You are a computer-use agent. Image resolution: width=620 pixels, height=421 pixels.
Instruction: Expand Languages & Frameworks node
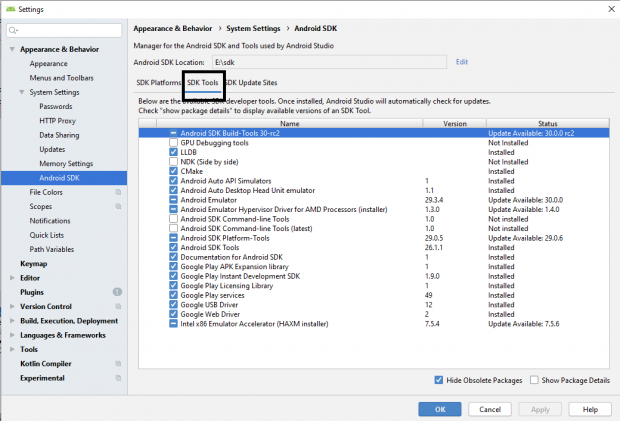(x=12, y=335)
